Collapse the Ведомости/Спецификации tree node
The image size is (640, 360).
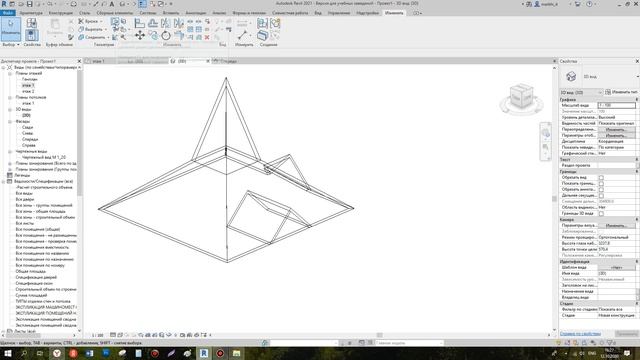(4, 181)
